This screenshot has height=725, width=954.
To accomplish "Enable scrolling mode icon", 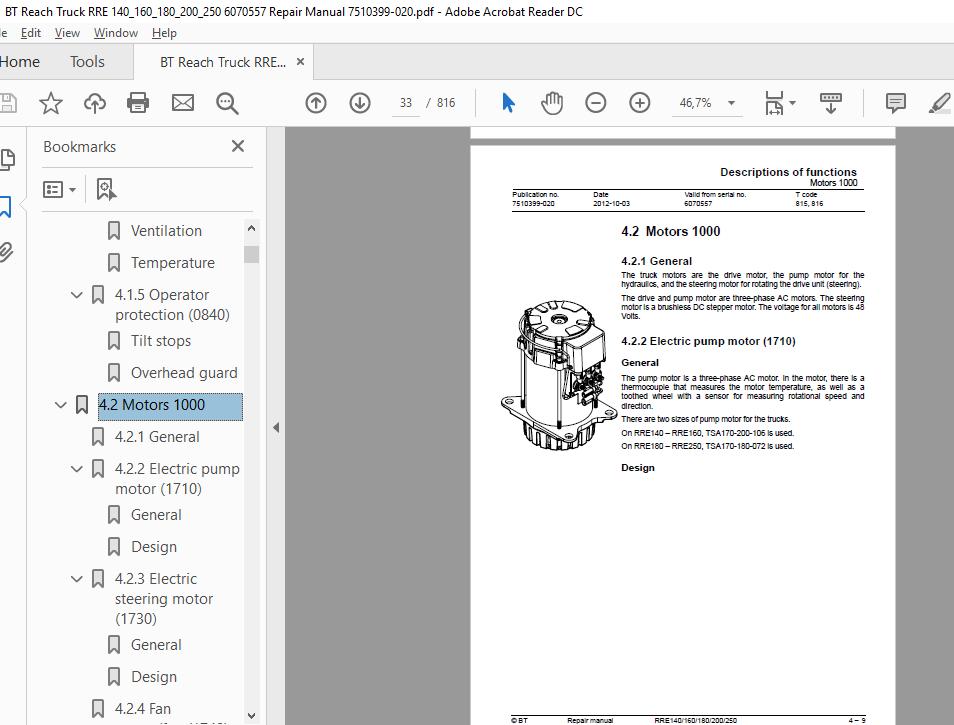I will pos(830,103).
